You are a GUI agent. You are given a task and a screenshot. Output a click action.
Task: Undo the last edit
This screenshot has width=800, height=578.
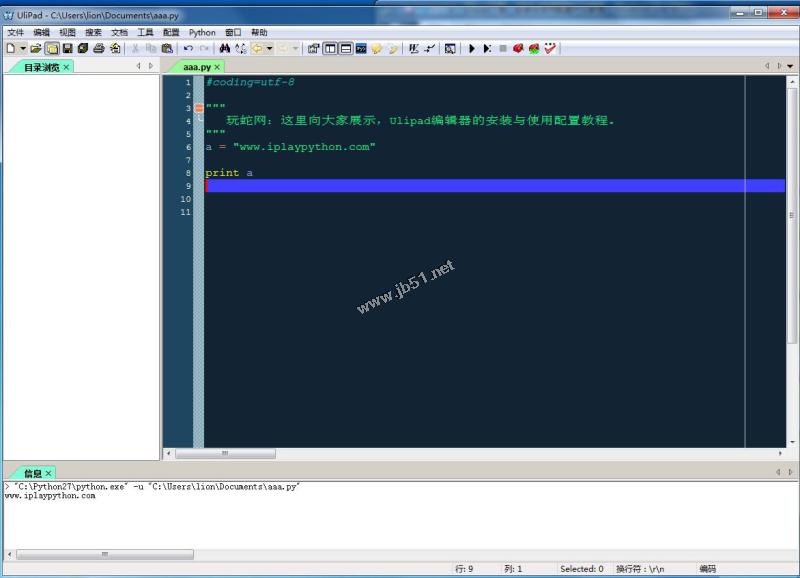[x=188, y=48]
